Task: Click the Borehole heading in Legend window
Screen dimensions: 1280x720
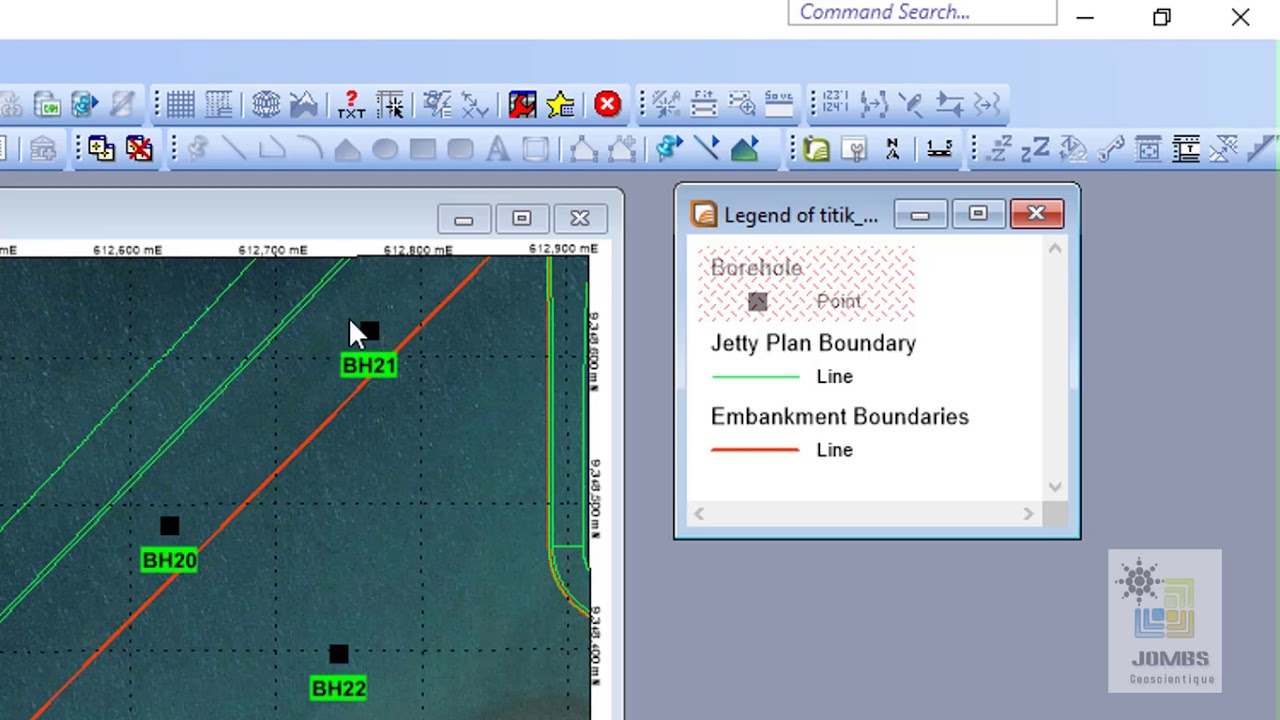Action: point(757,268)
